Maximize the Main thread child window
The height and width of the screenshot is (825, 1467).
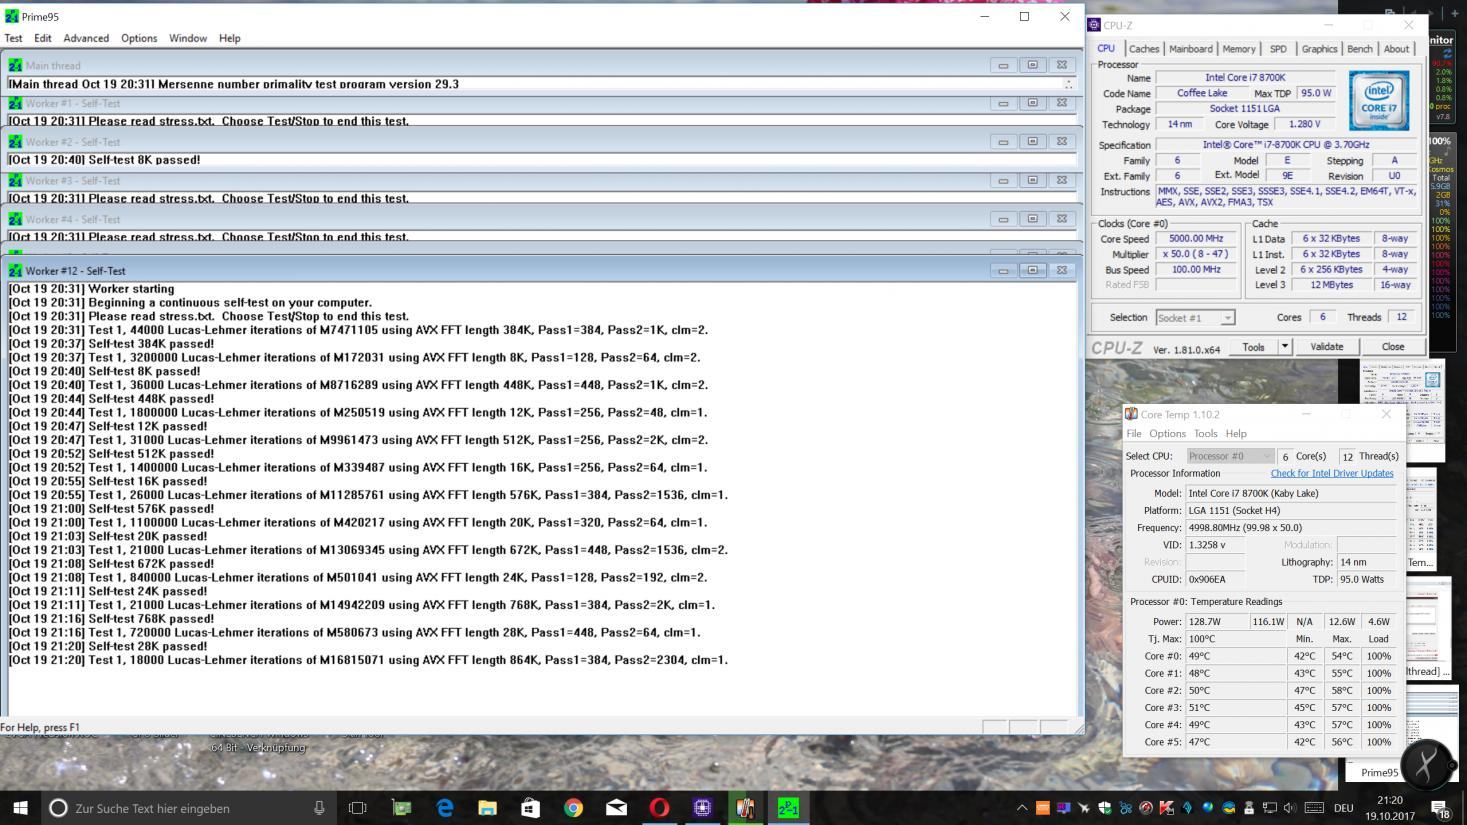[1033, 65]
